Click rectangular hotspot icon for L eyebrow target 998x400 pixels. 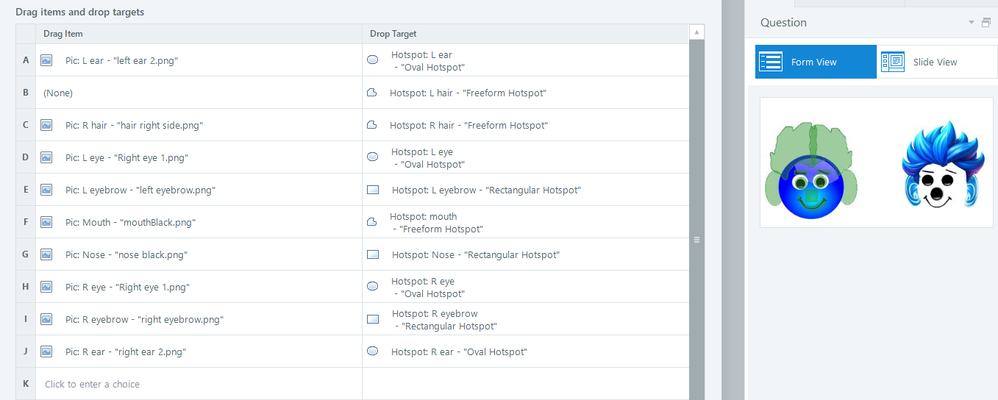373,190
